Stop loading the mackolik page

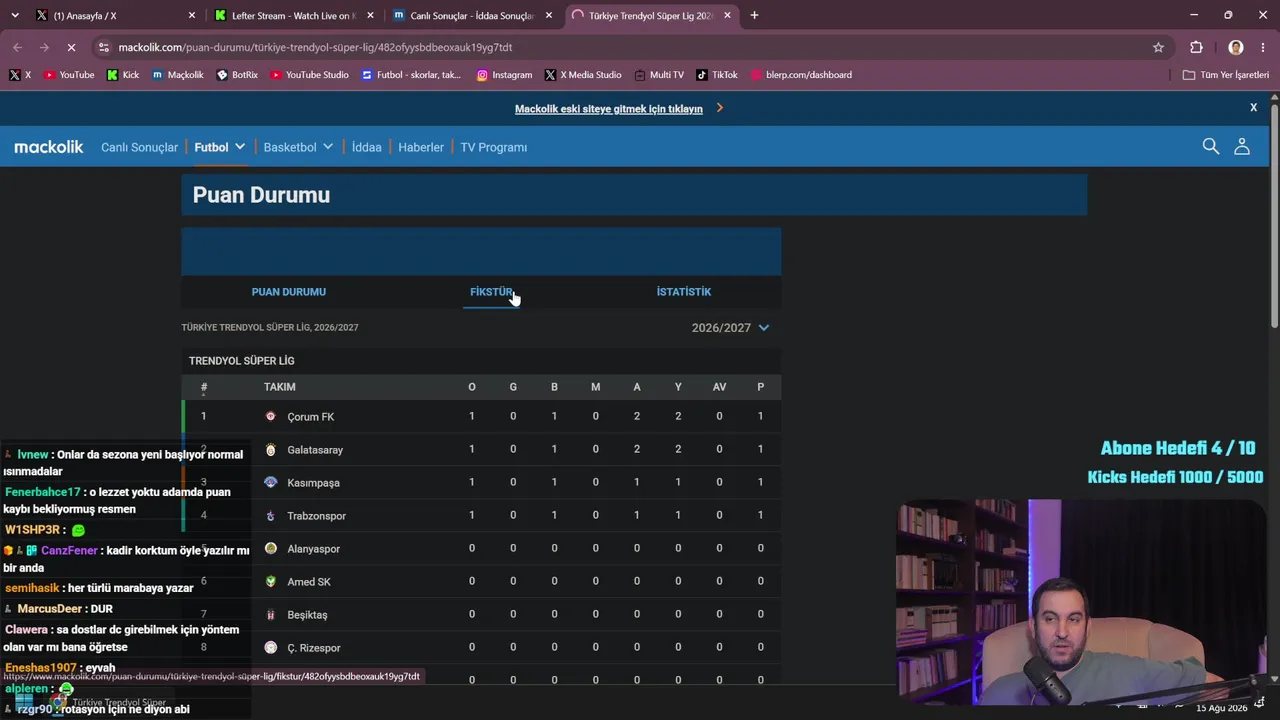click(x=71, y=47)
